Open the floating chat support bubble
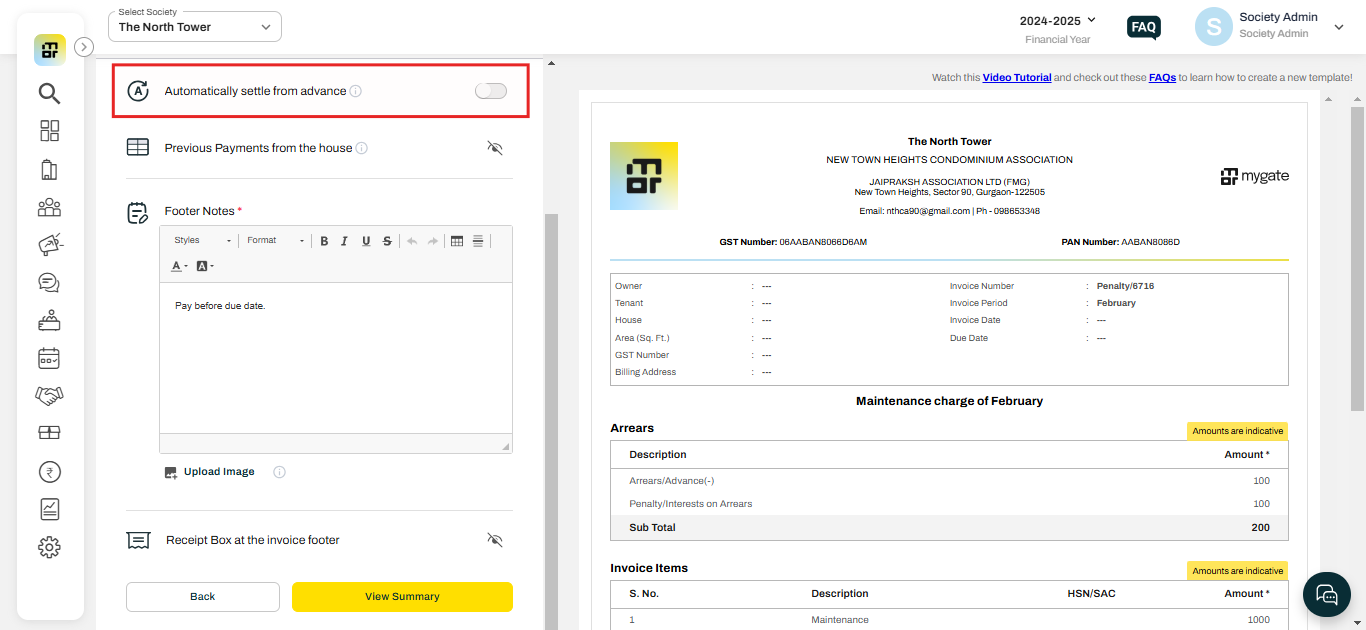 (1326, 594)
